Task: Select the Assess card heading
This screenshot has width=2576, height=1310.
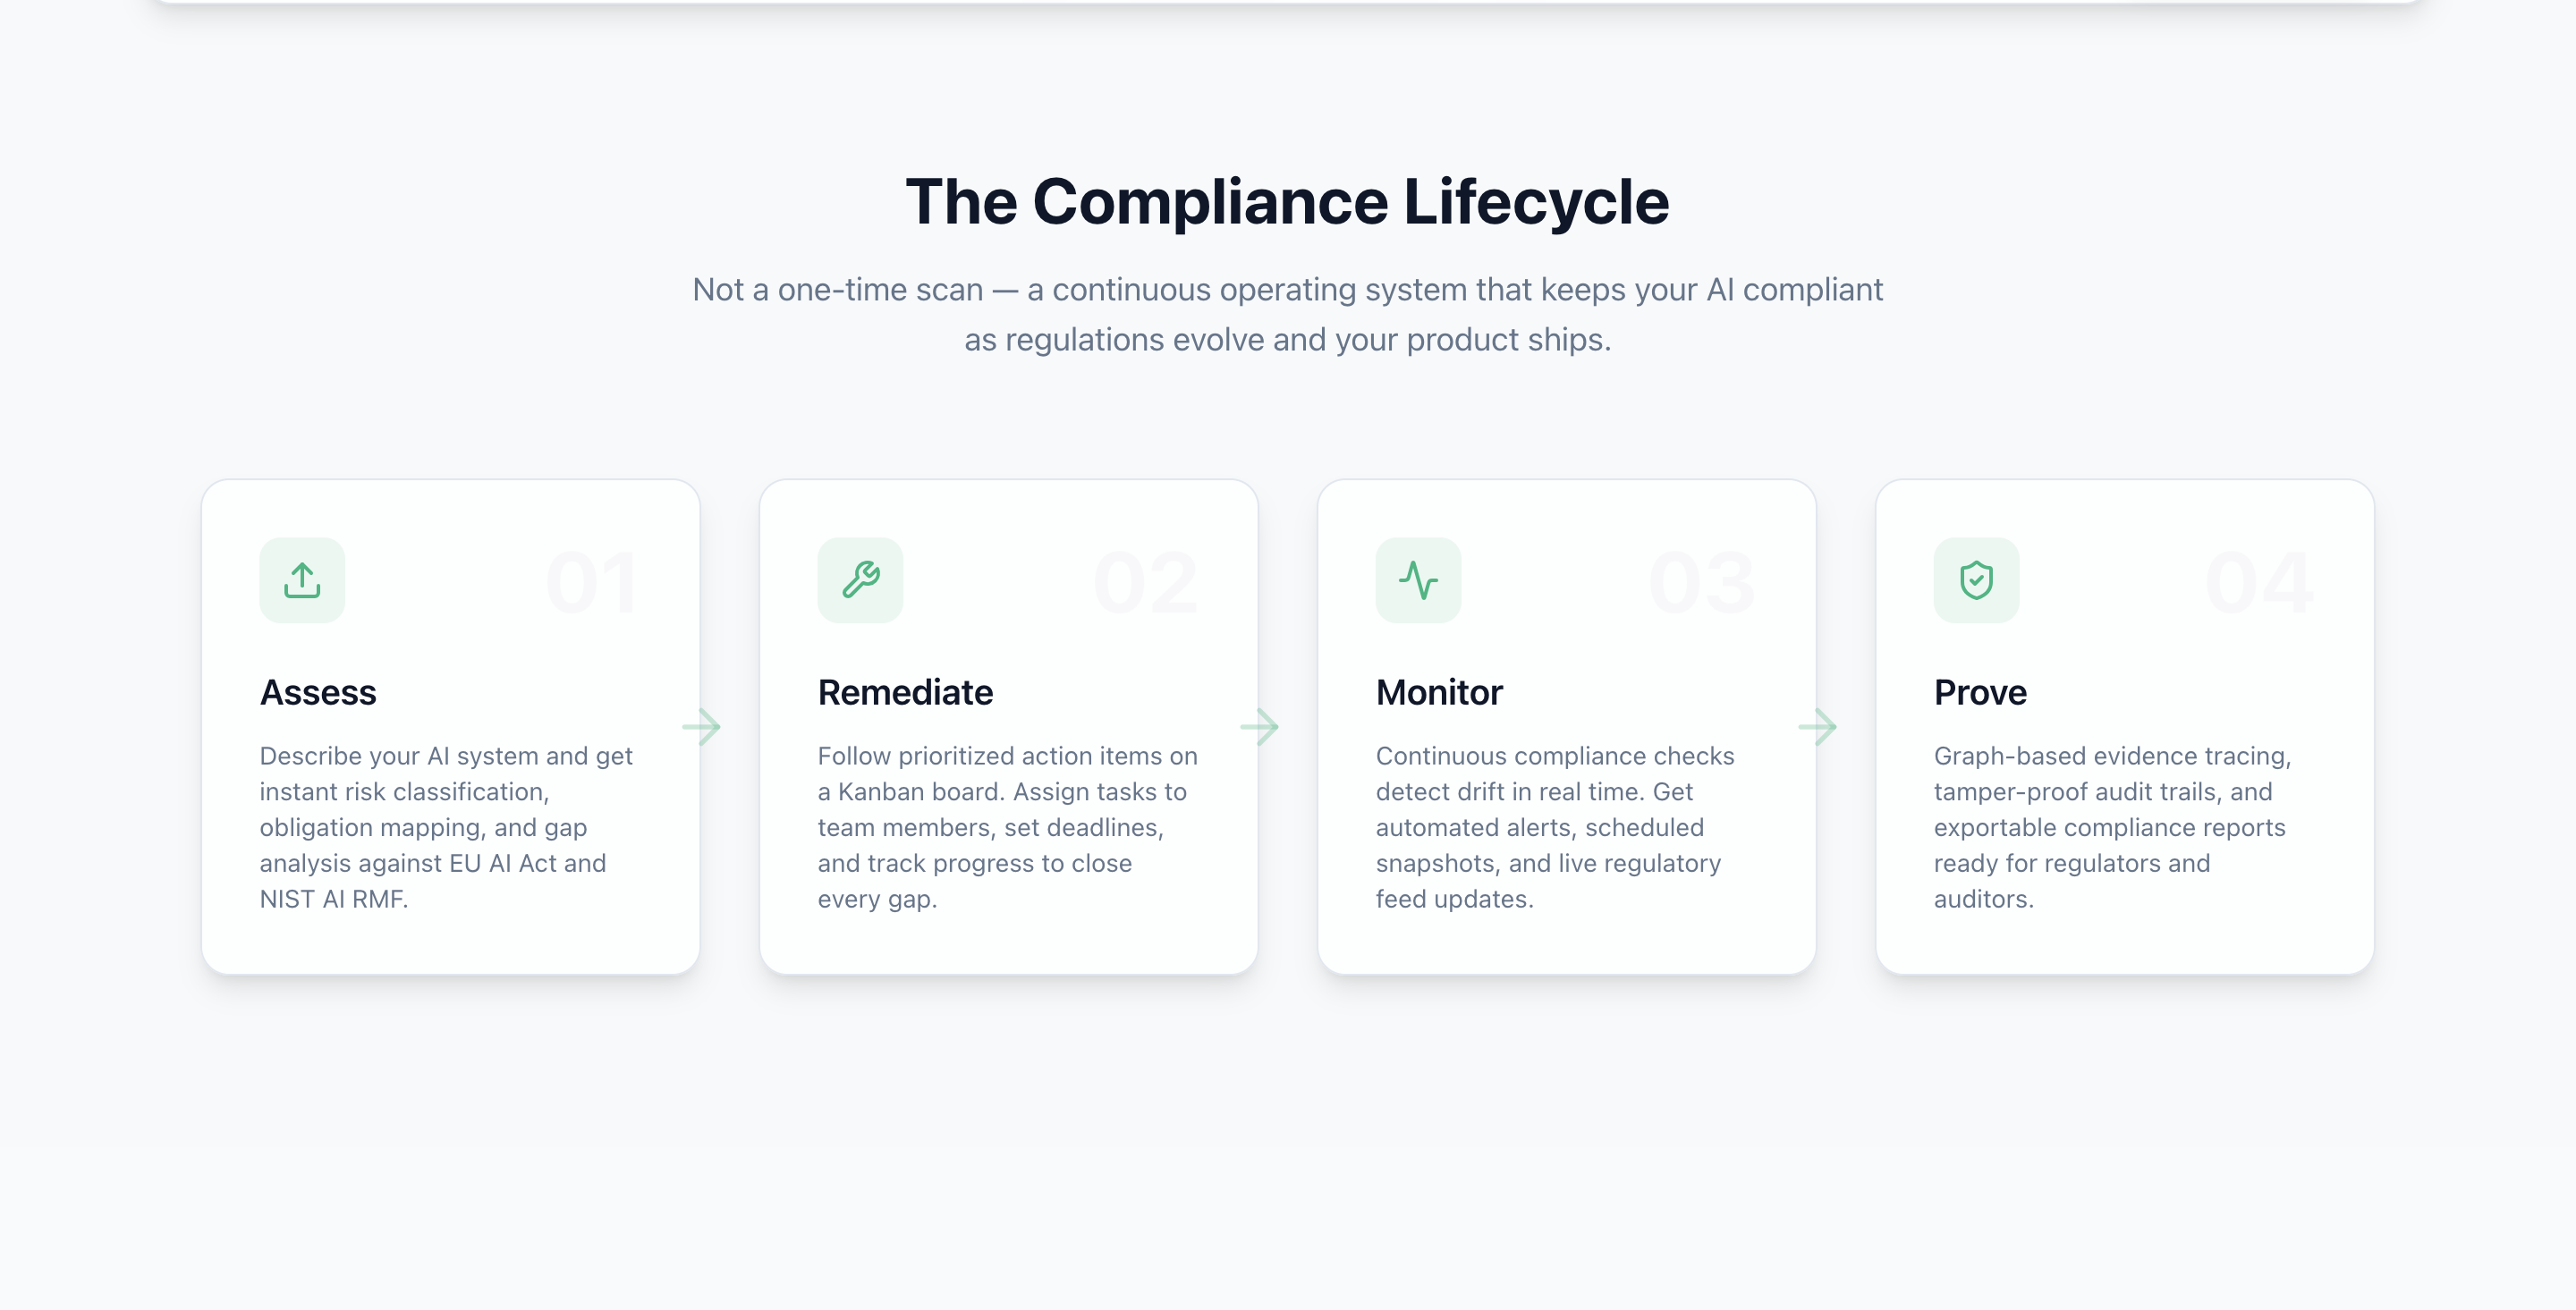Action: (x=318, y=692)
